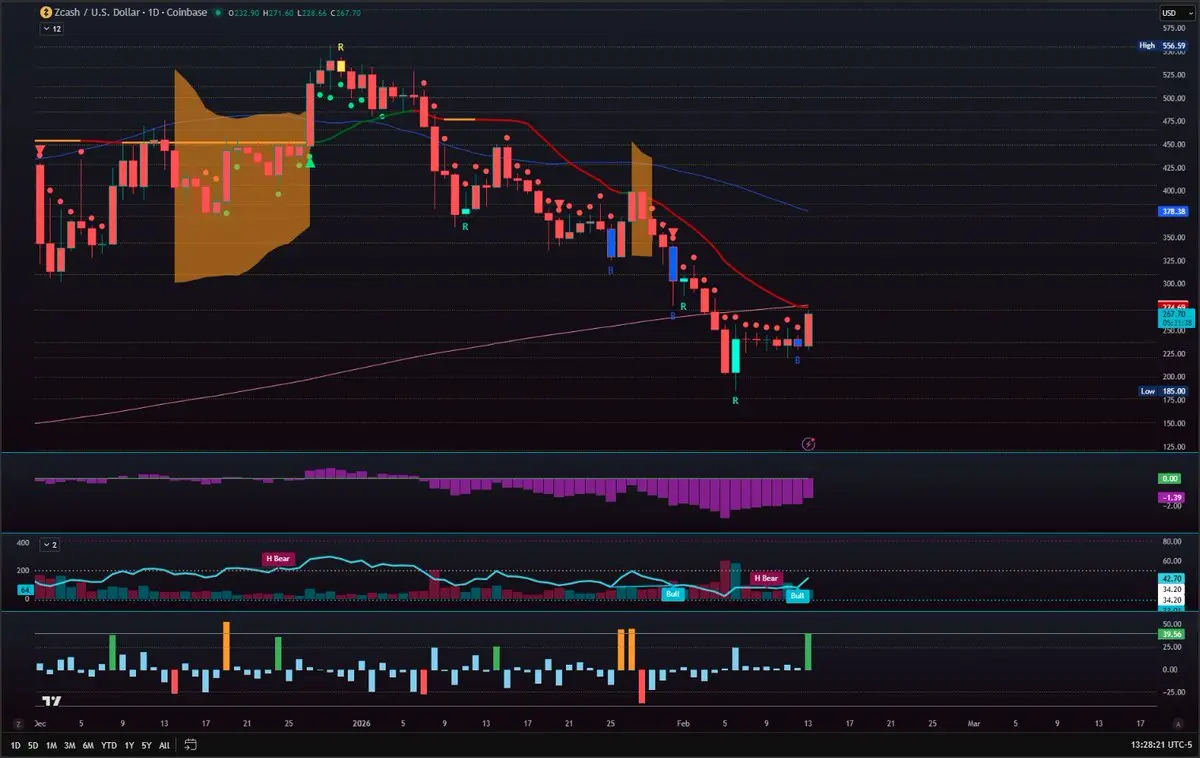
Task: Select the 5D time range
Action: tap(33, 744)
